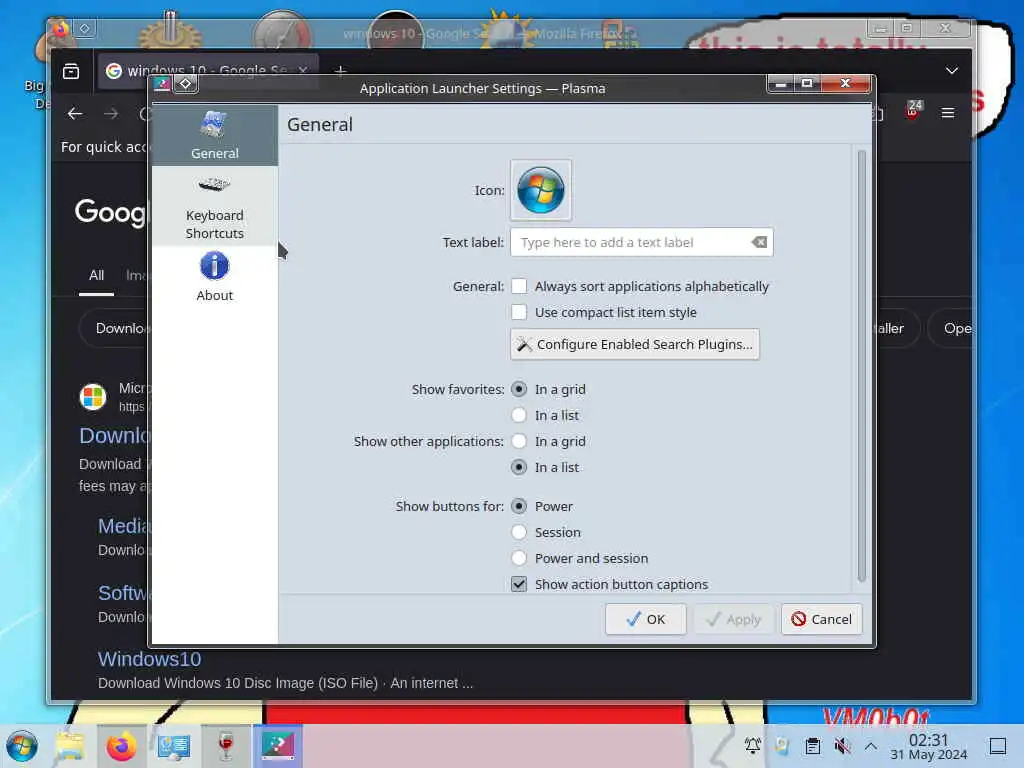
Task: Expand hidden system tray icons arrow
Action: tap(871, 746)
